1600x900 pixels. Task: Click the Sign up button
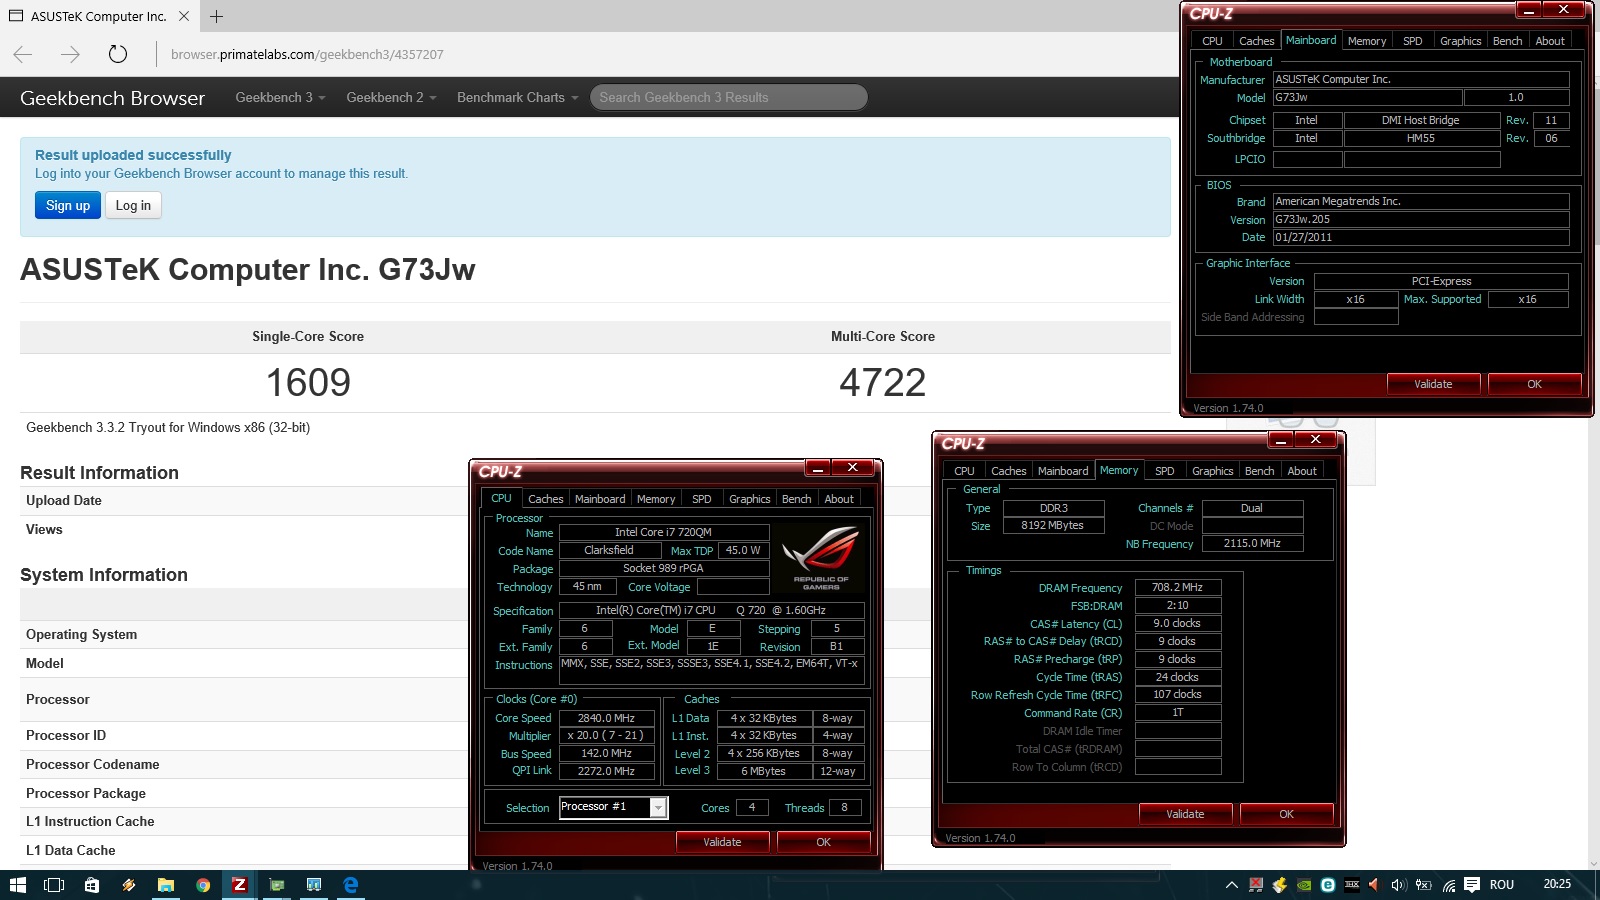[x=68, y=205]
